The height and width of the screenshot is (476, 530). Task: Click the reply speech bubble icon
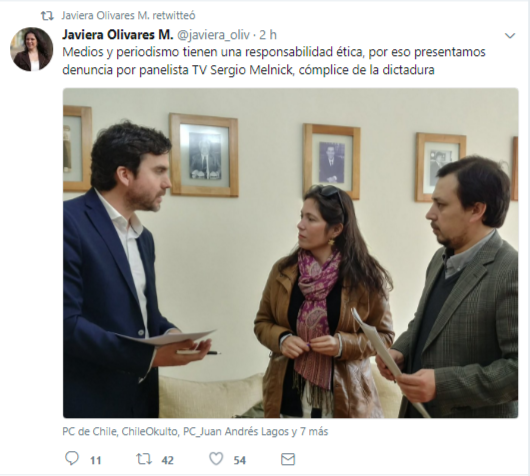click(72, 458)
